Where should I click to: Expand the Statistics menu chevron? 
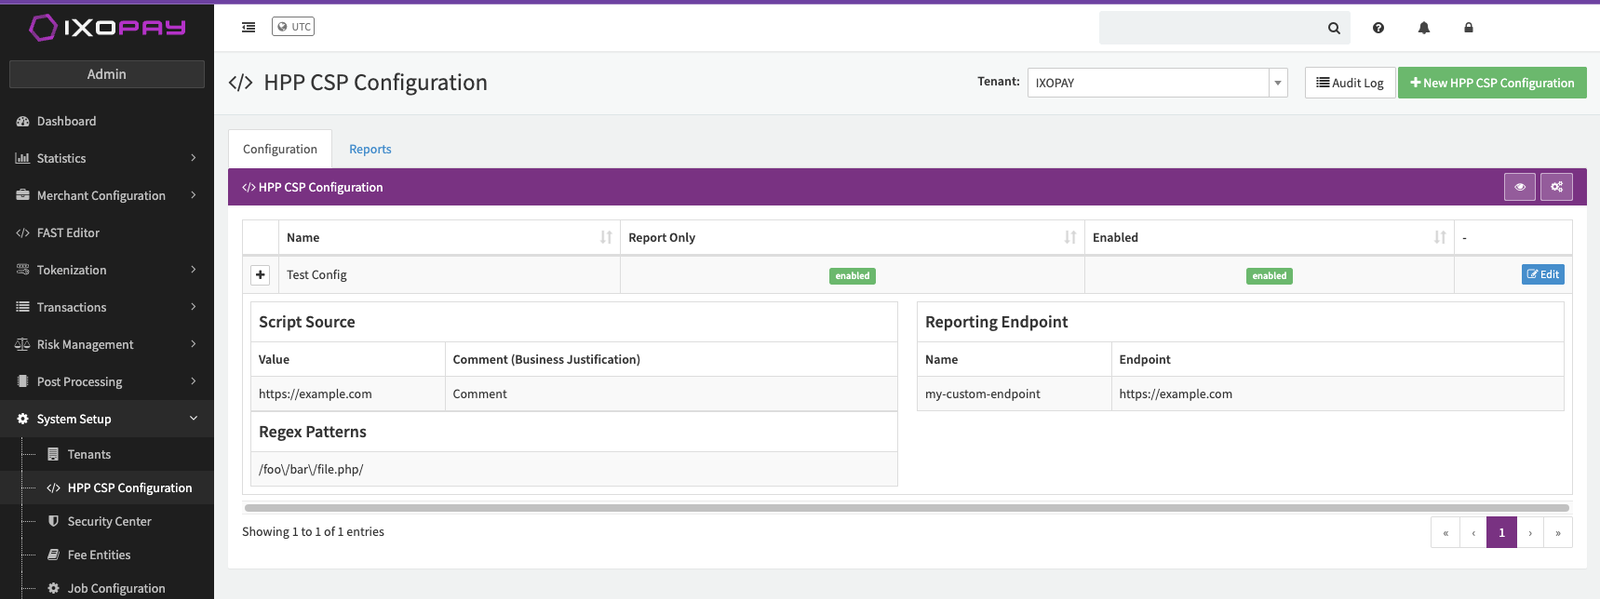click(193, 158)
